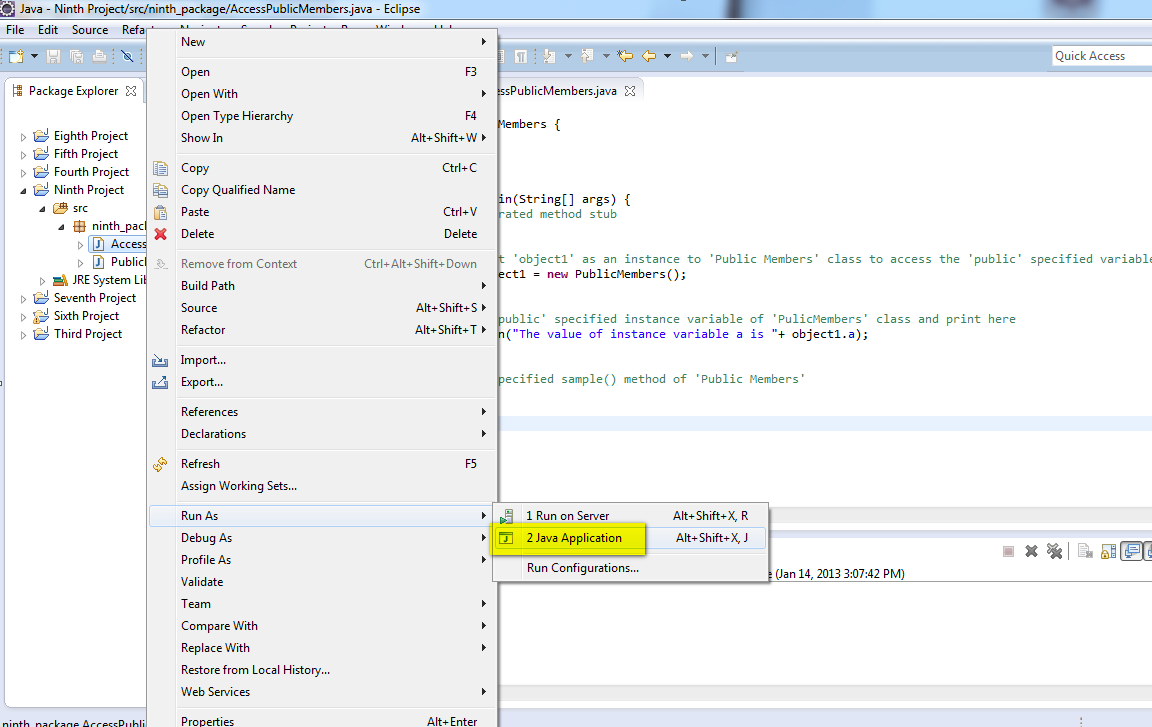The width and height of the screenshot is (1152, 727).
Task: Expand the Fifth Project tree node
Action: (x=24, y=155)
